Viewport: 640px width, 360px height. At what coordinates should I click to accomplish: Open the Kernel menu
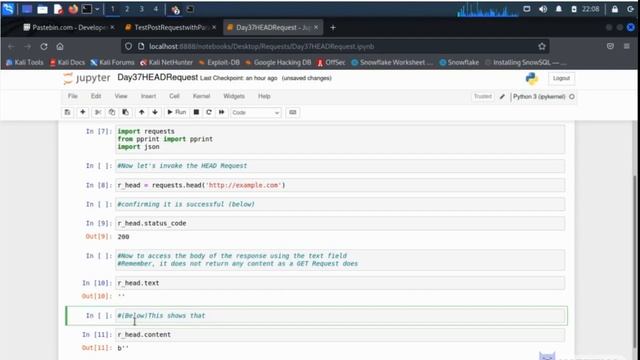pos(201,96)
